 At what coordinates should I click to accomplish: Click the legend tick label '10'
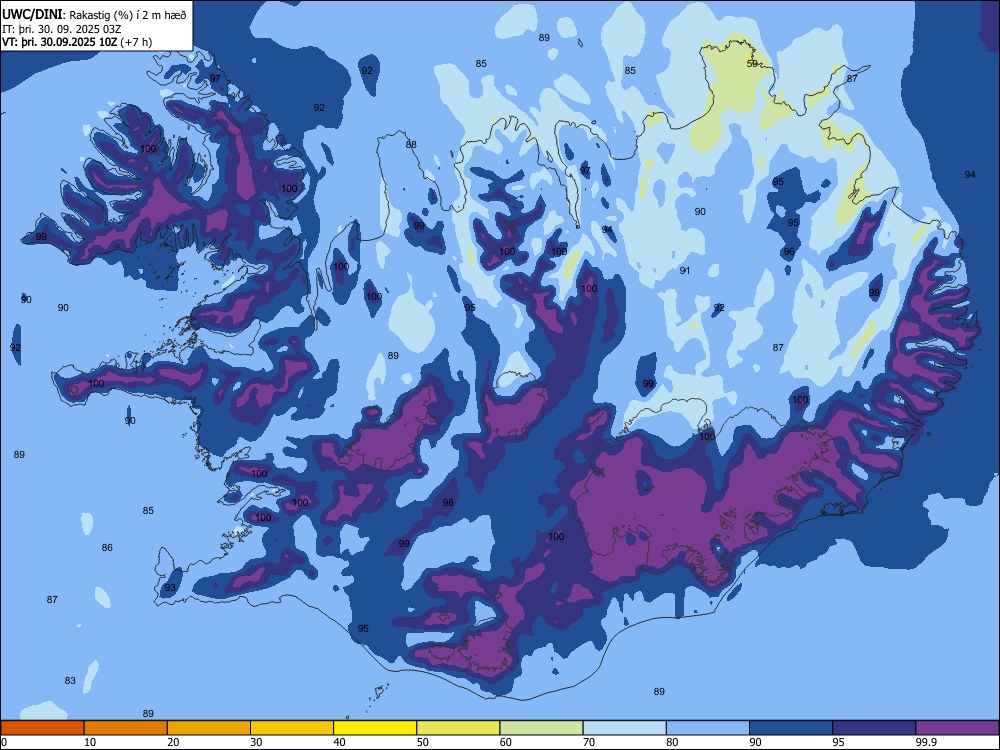pos(90,742)
